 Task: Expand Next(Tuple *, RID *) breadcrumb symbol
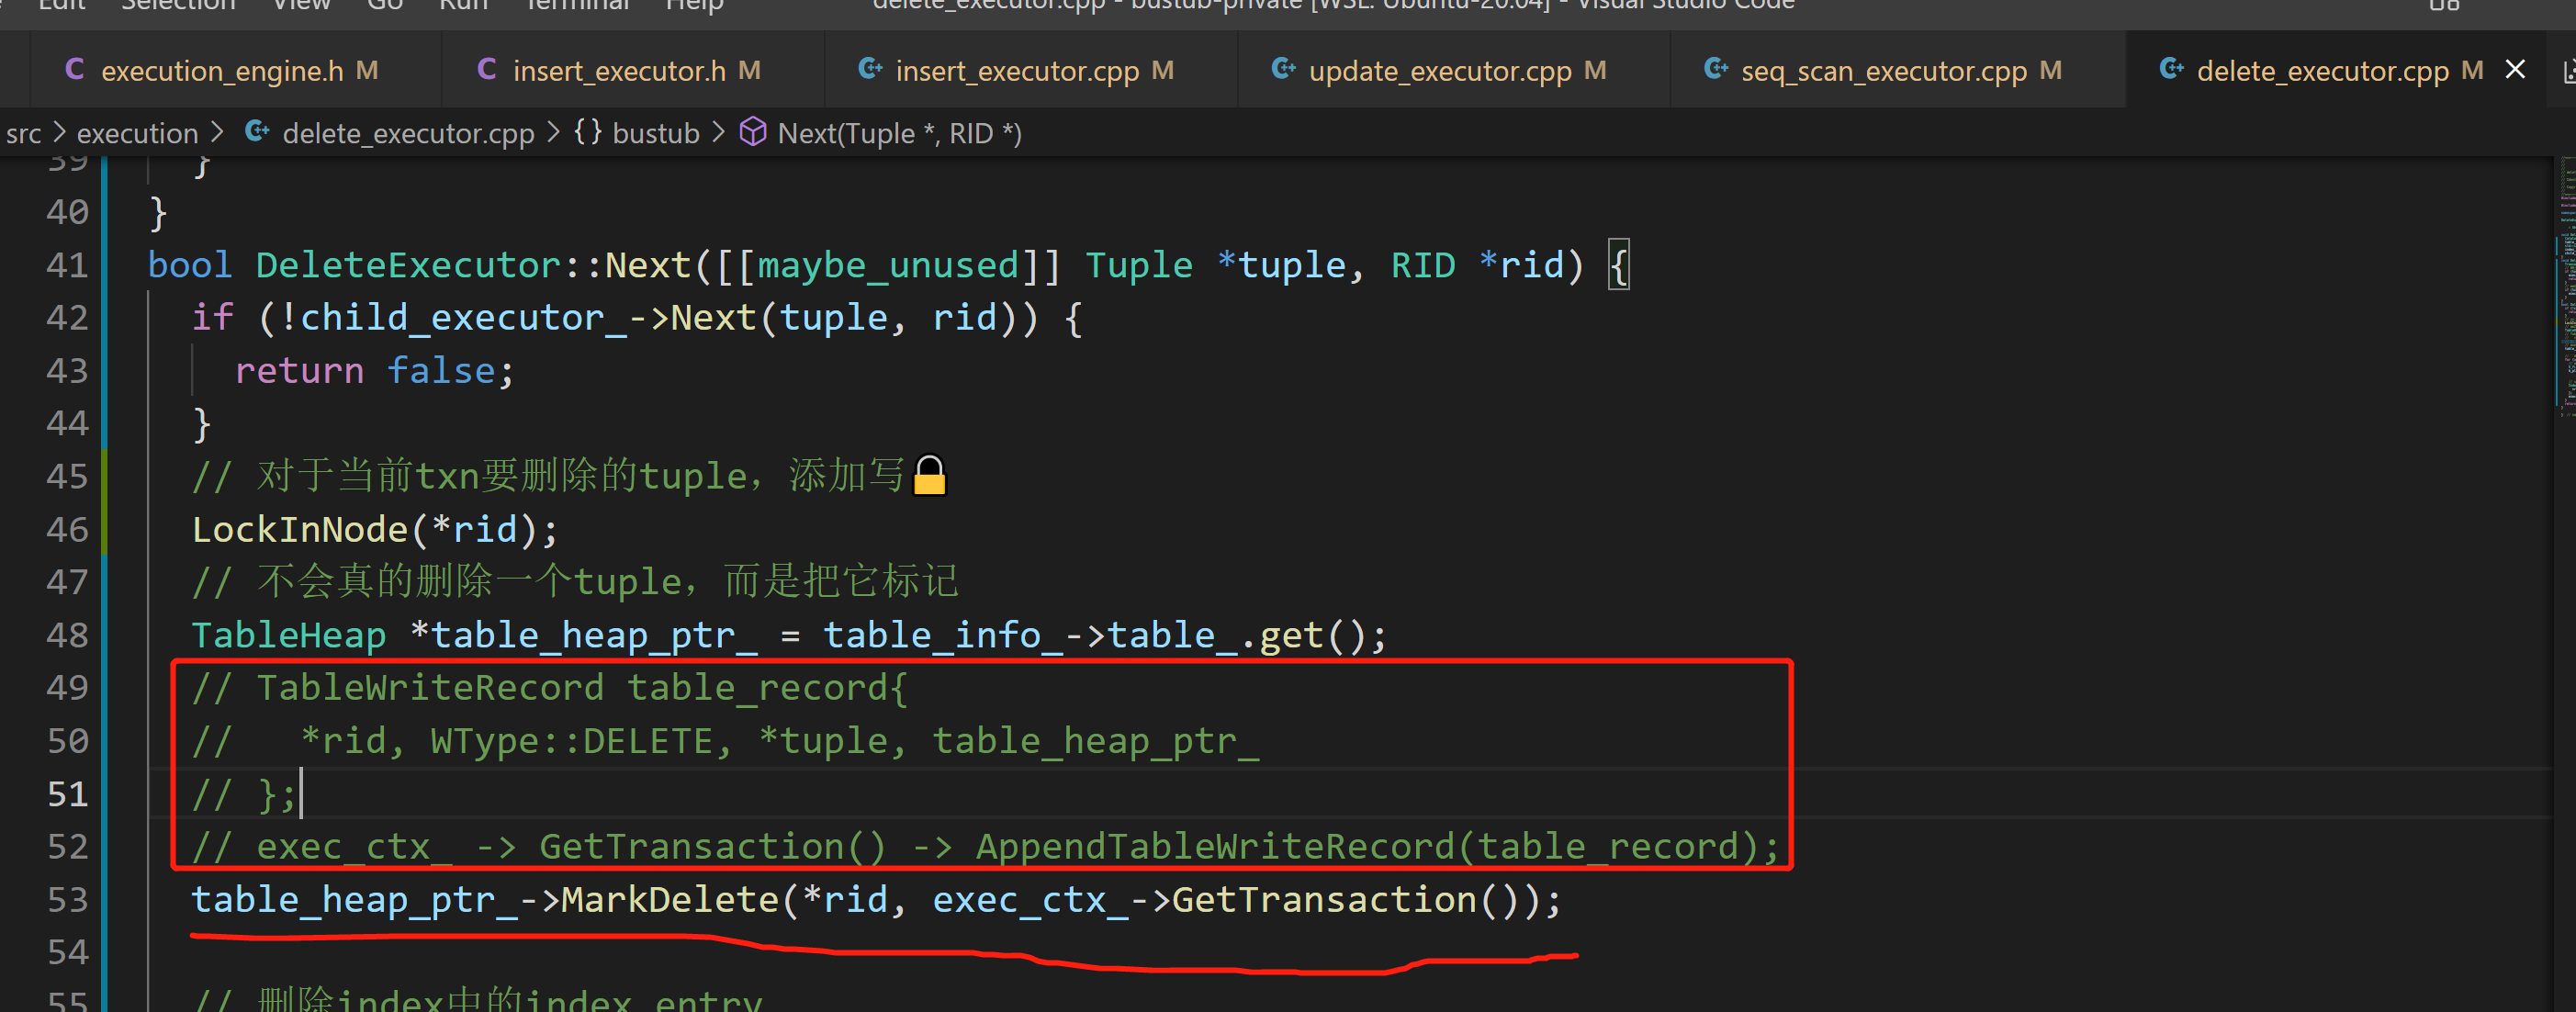tap(898, 133)
